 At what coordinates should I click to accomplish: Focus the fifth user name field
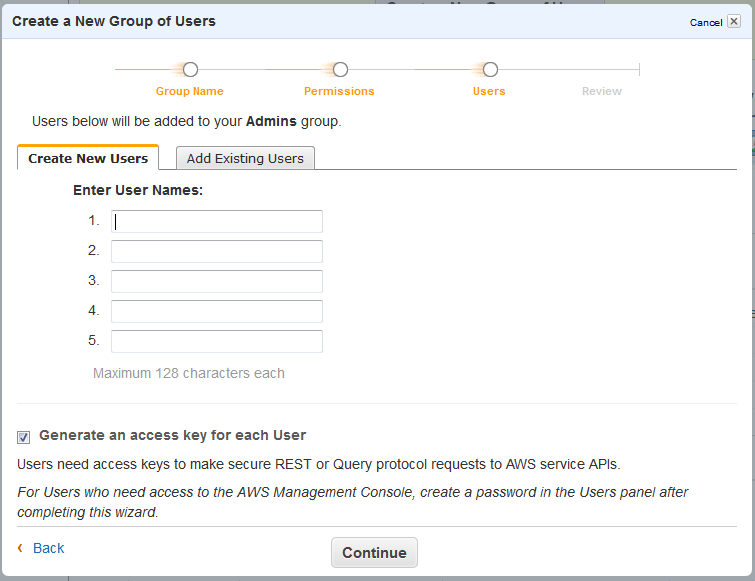217,341
